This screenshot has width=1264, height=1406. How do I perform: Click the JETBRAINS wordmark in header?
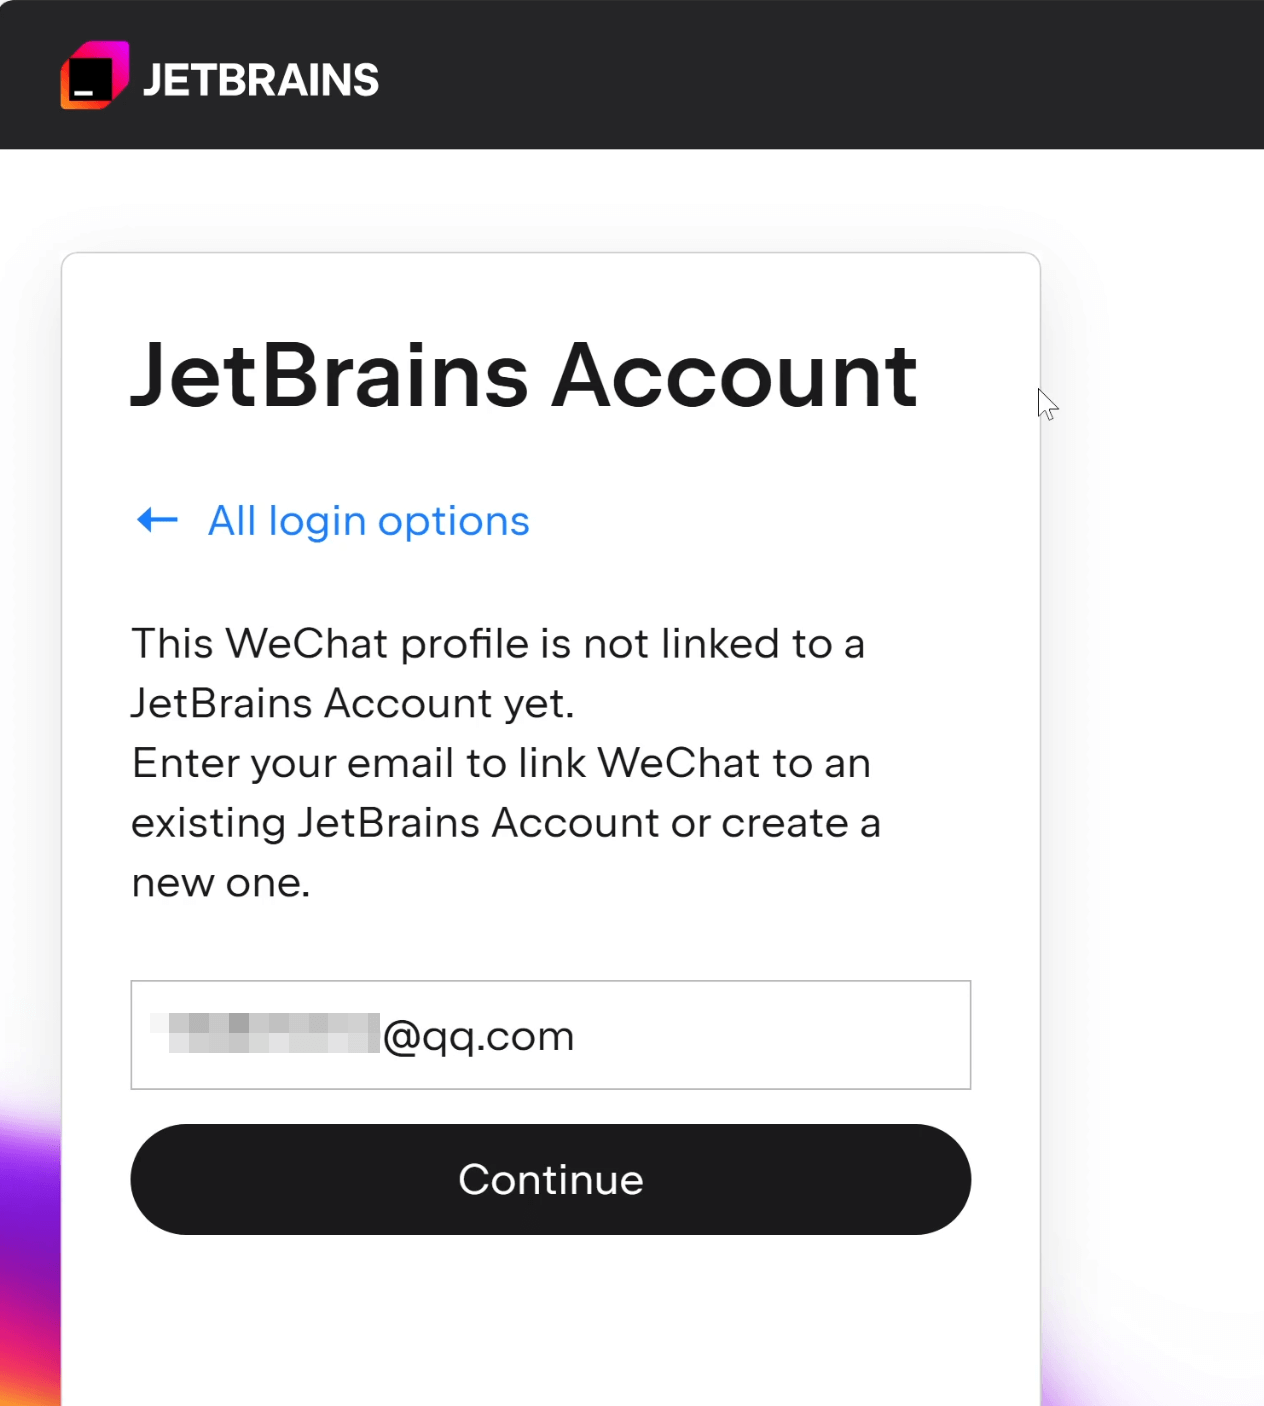click(x=261, y=80)
